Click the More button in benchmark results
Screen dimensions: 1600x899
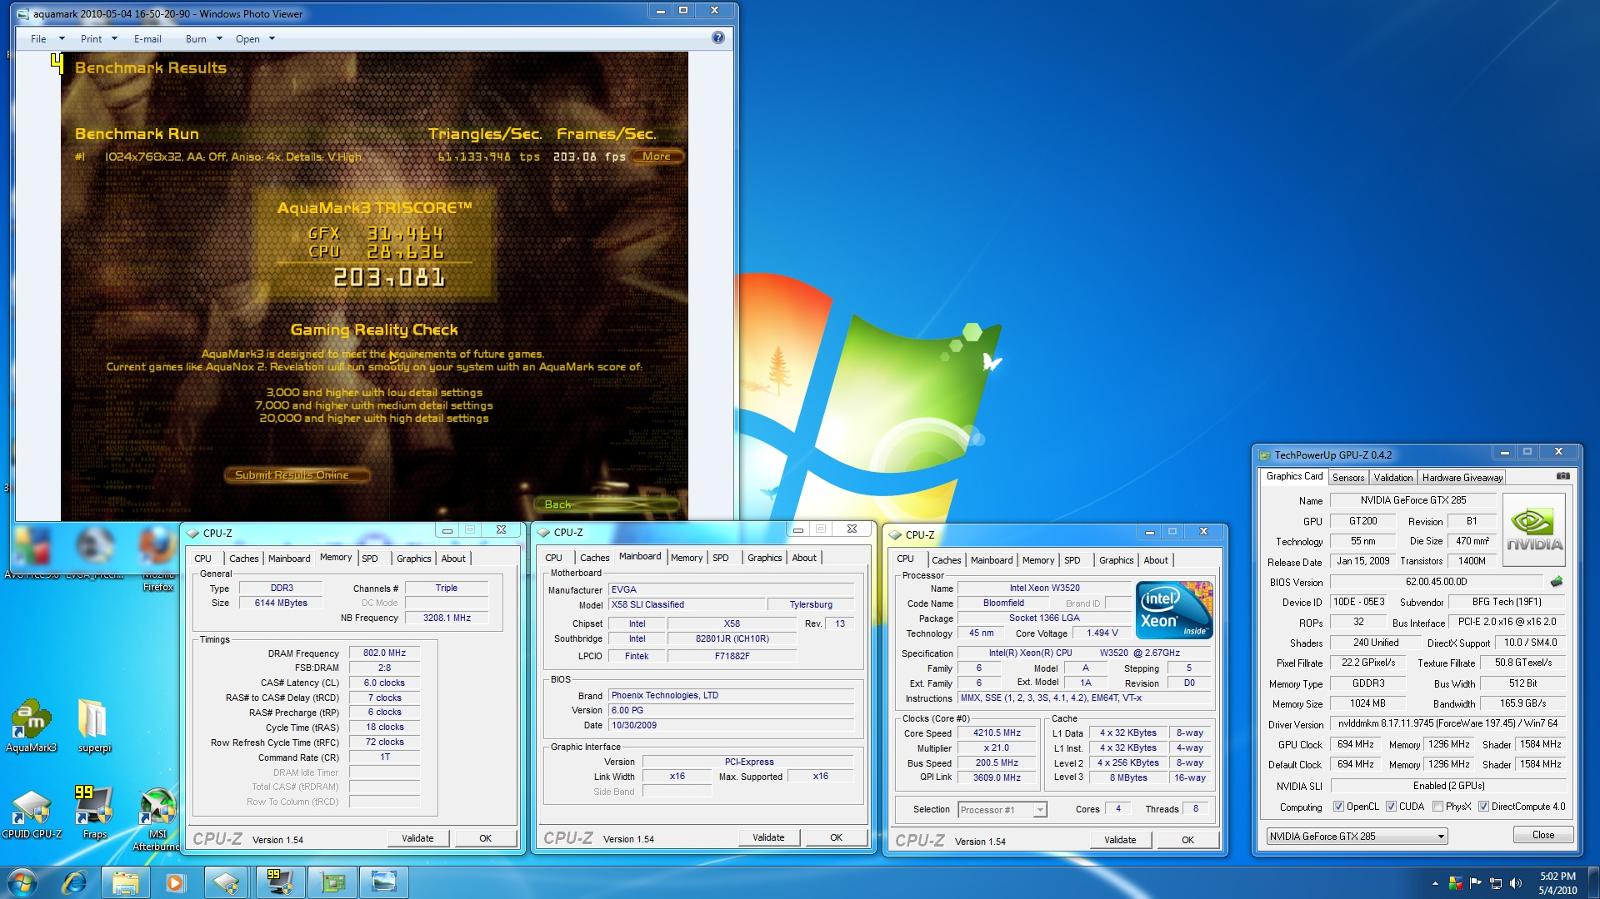pos(656,156)
